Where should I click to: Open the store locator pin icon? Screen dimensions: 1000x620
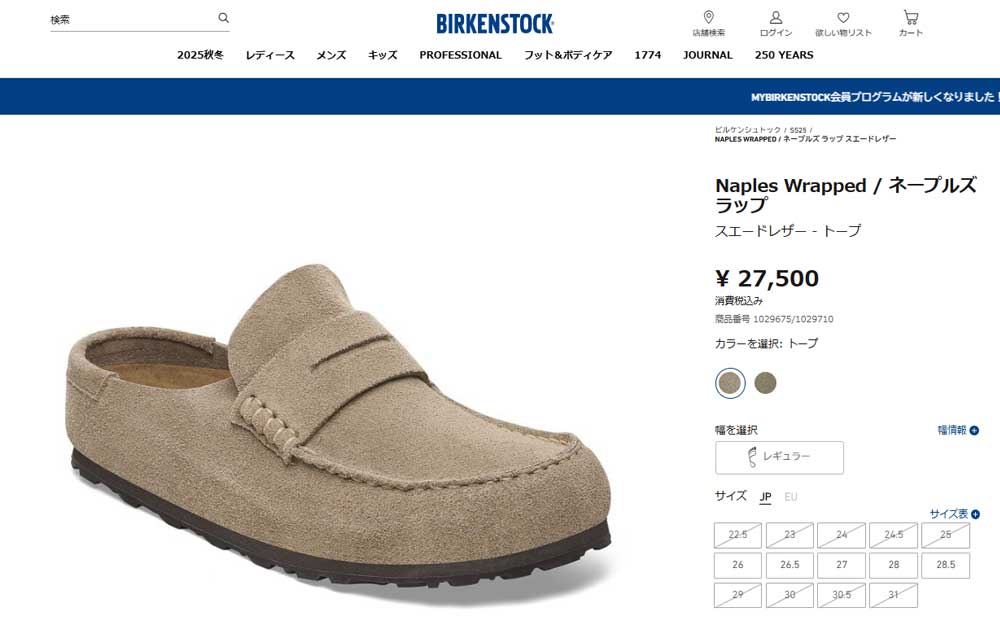(x=708, y=18)
